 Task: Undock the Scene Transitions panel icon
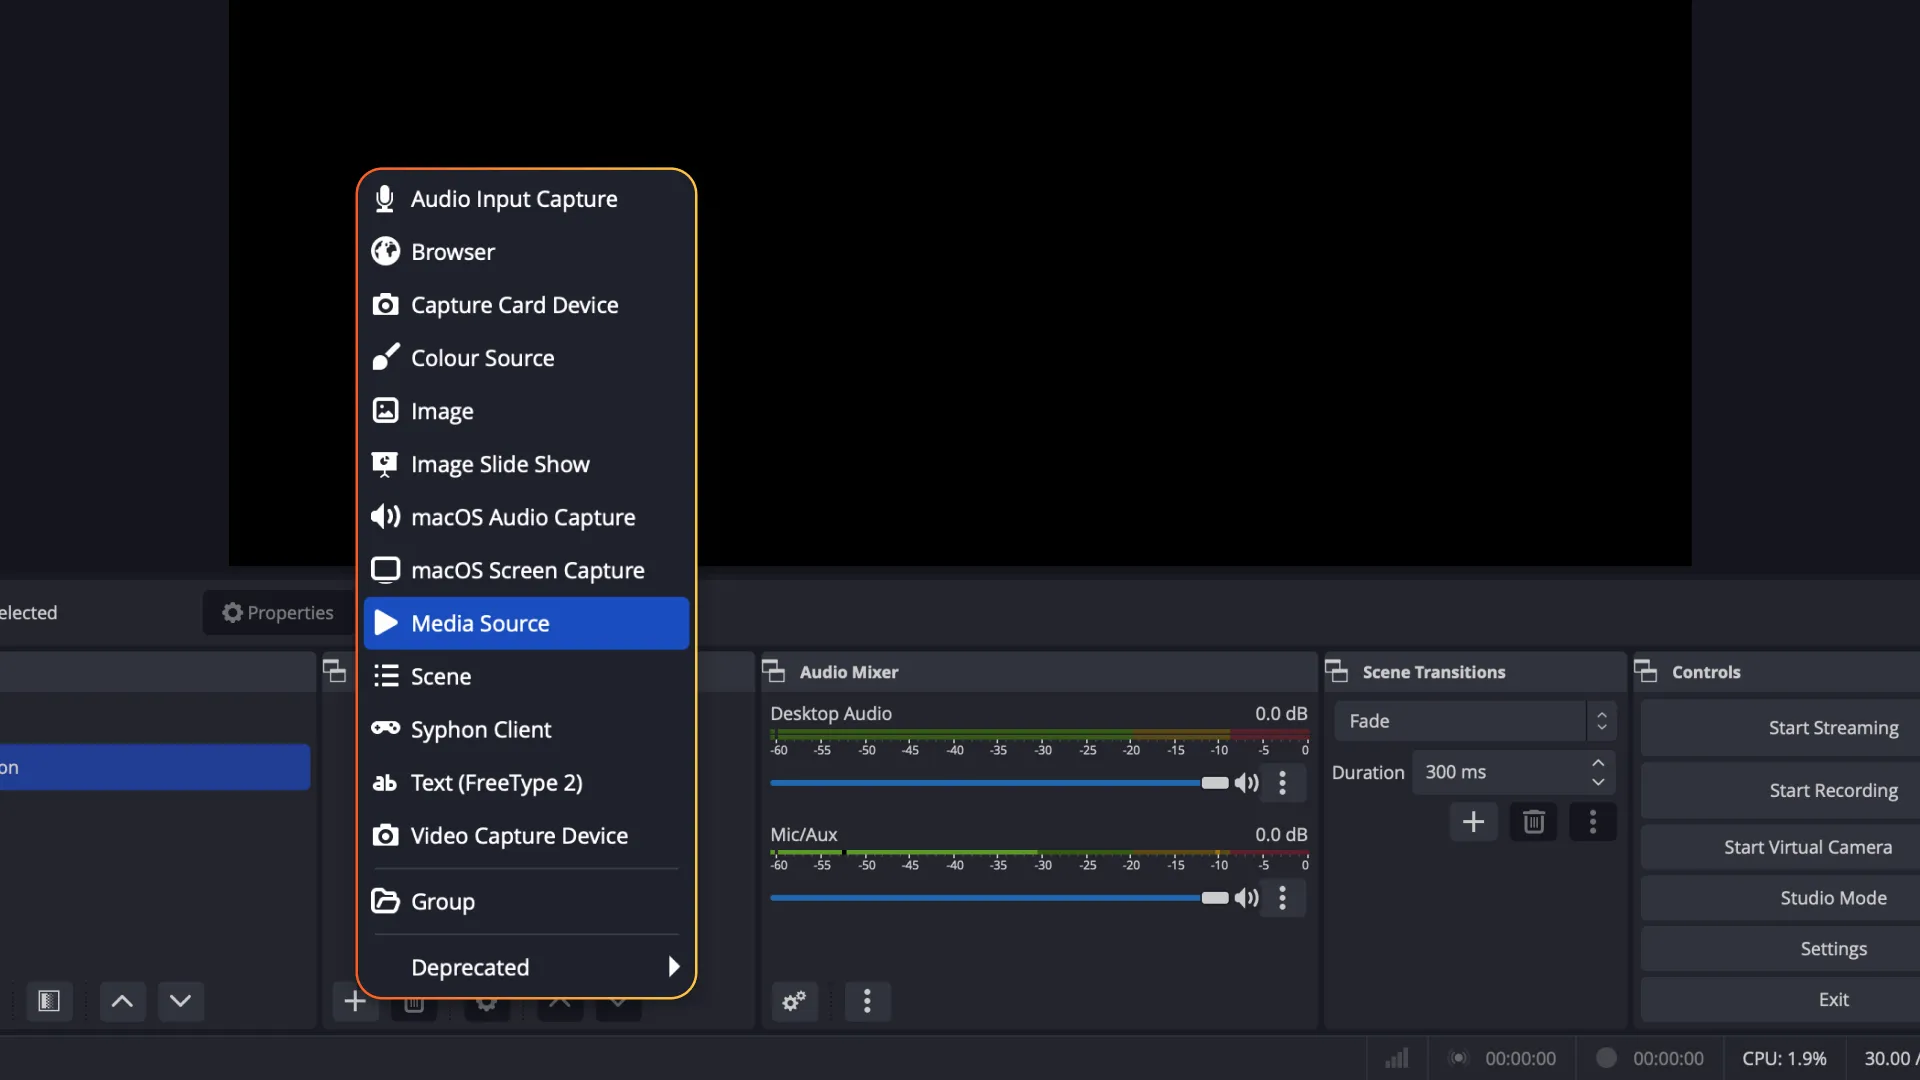pos(1337,671)
